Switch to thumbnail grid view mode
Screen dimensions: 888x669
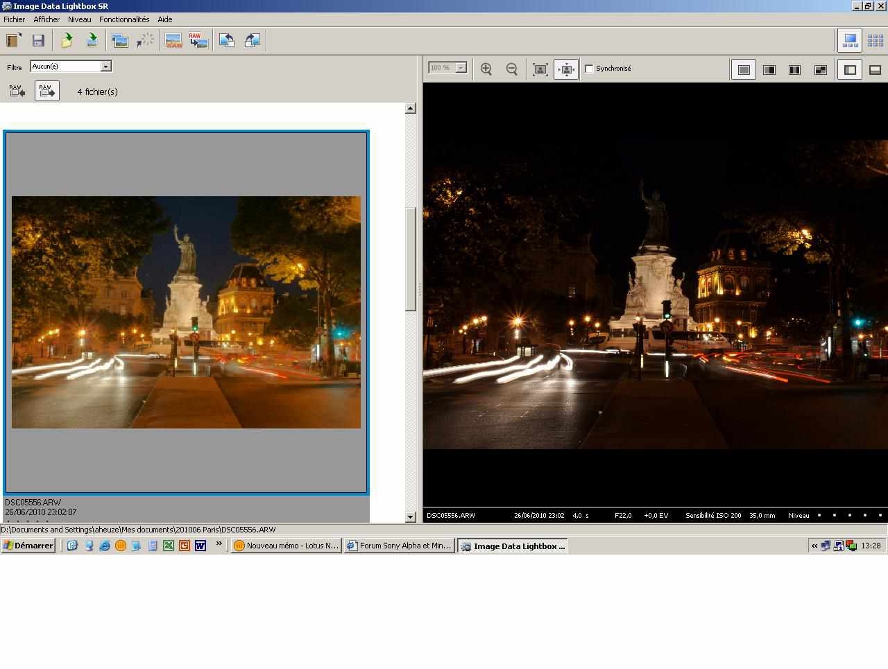pyautogui.click(x=875, y=40)
